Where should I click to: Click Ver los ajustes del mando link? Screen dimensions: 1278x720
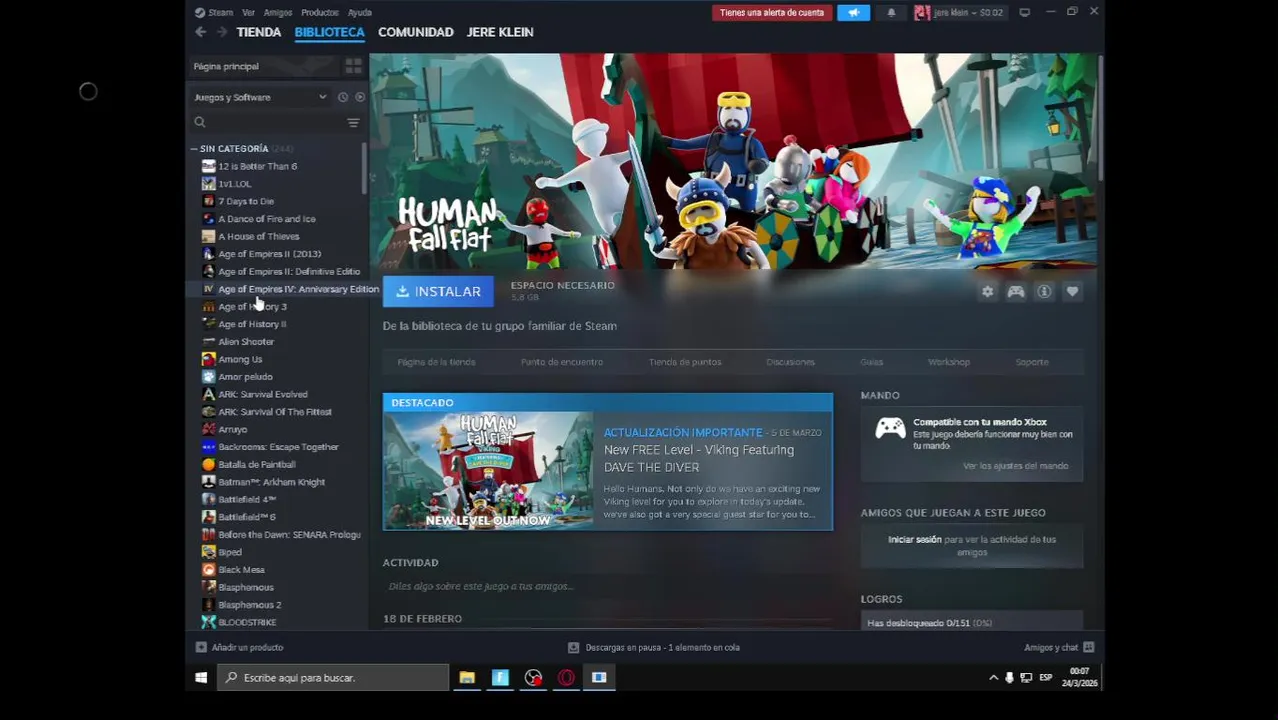(1015, 466)
